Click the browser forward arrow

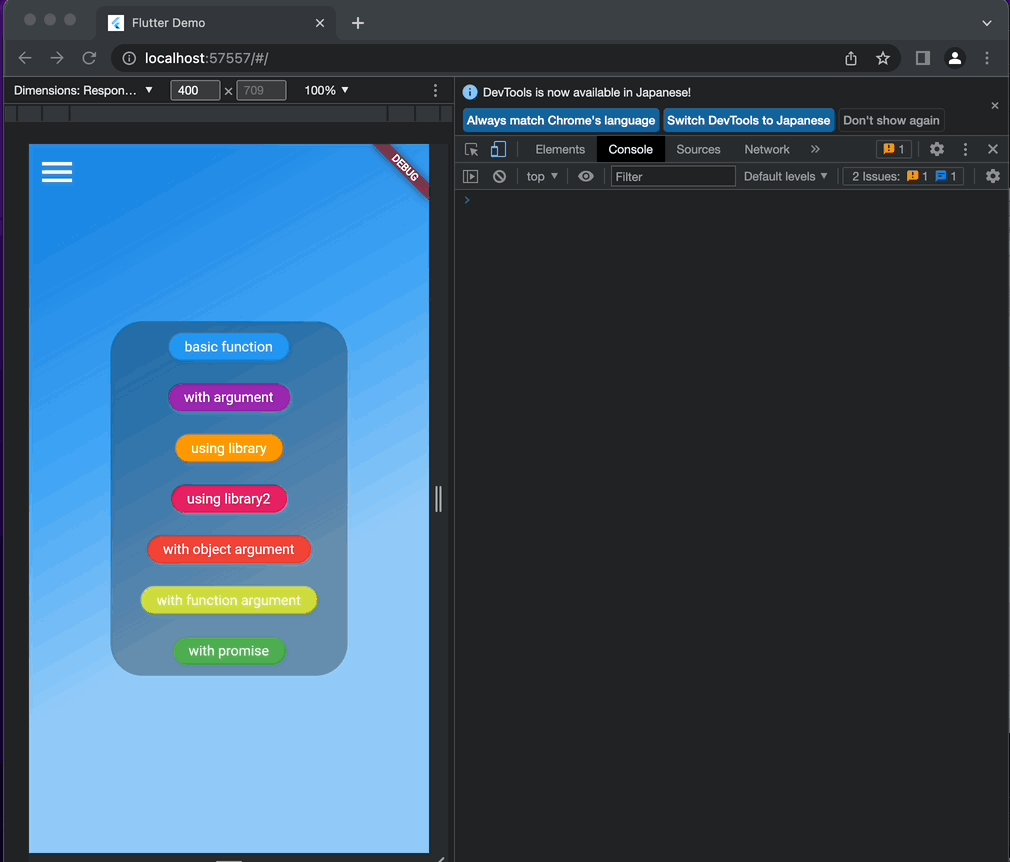(x=57, y=58)
